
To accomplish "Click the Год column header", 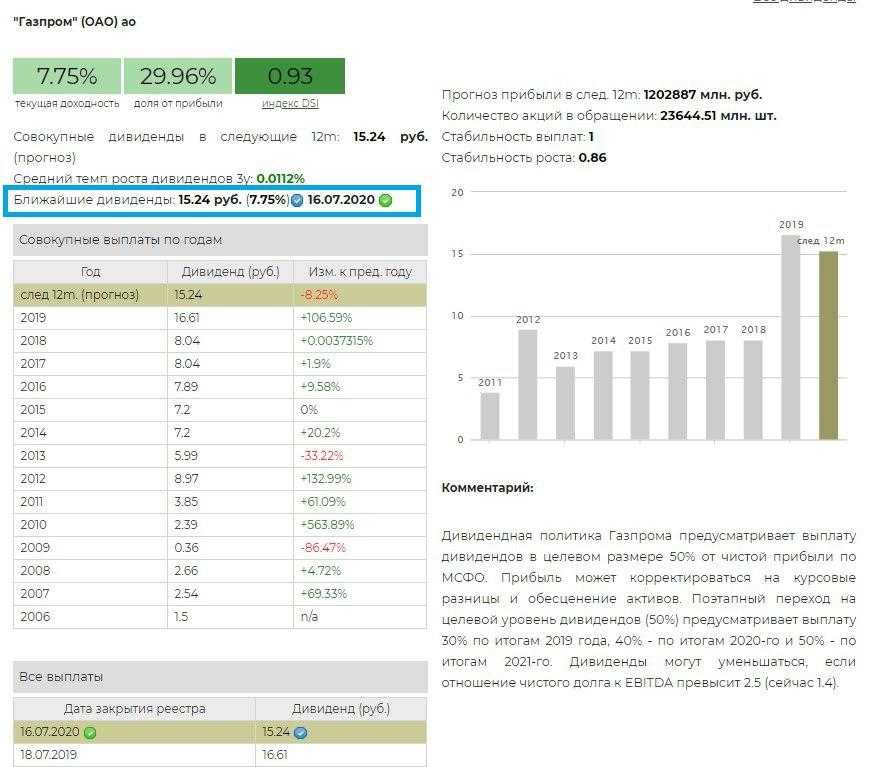I will 90,272.
